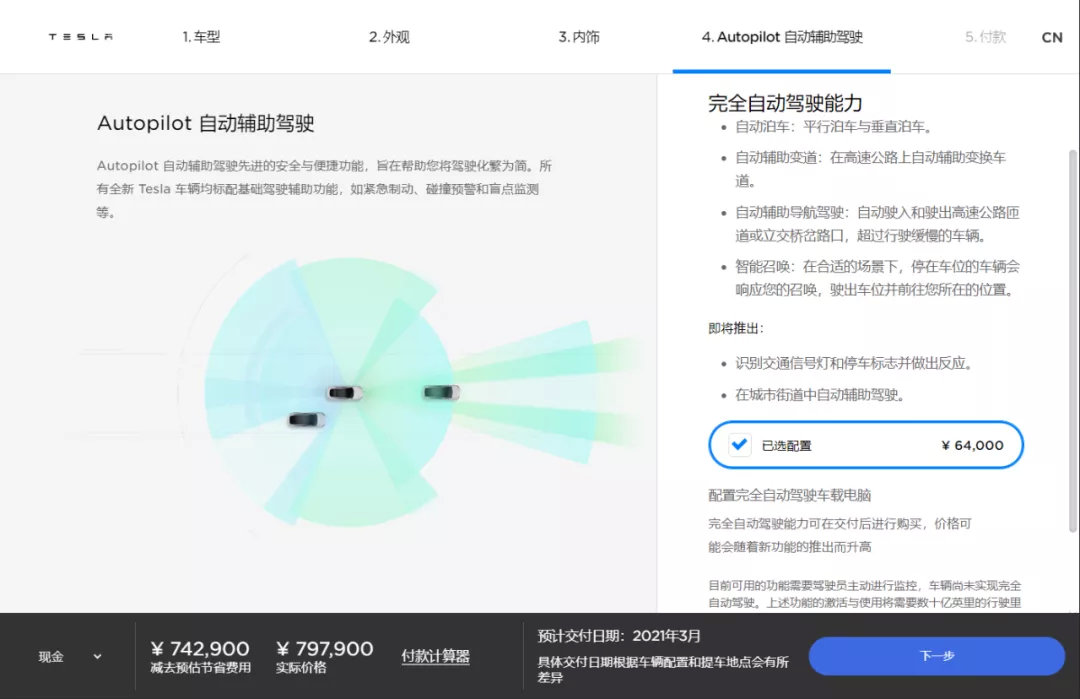Click the 实际价格 label
1080x699 pixels.
(301, 667)
